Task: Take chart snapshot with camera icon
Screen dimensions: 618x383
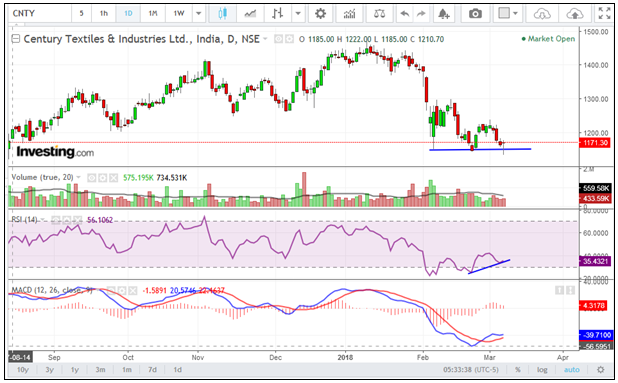Action: pos(475,14)
